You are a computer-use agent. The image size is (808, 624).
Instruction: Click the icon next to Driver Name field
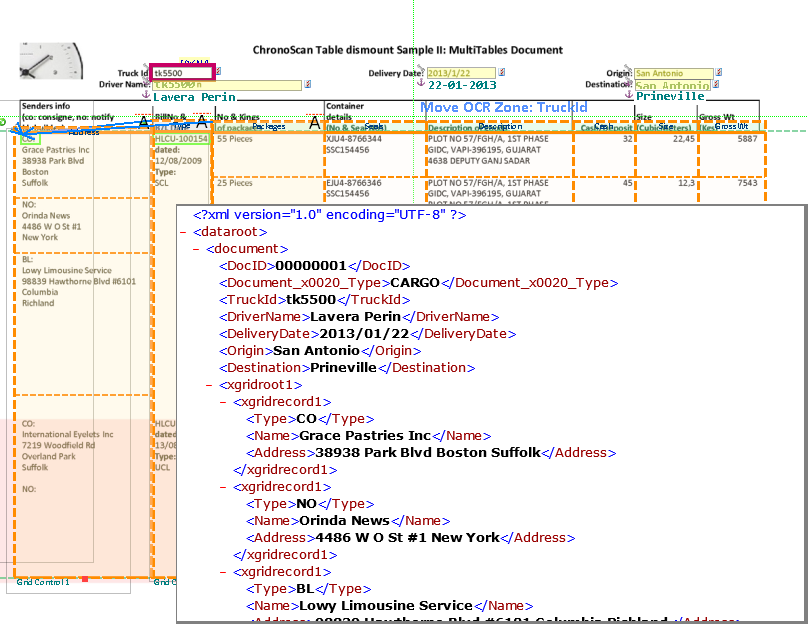pyautogui.click(x=308, y=83)
